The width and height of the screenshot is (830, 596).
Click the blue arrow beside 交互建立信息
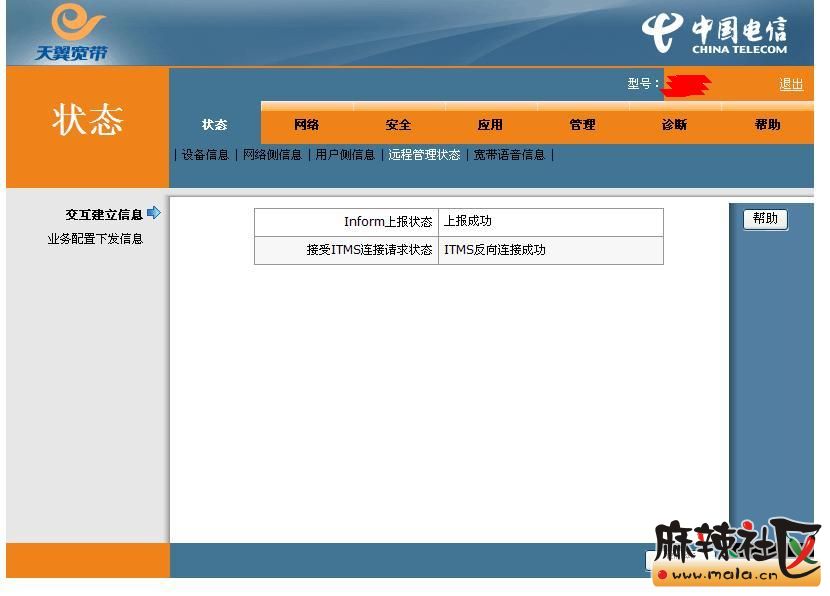[x=154, y=213]
